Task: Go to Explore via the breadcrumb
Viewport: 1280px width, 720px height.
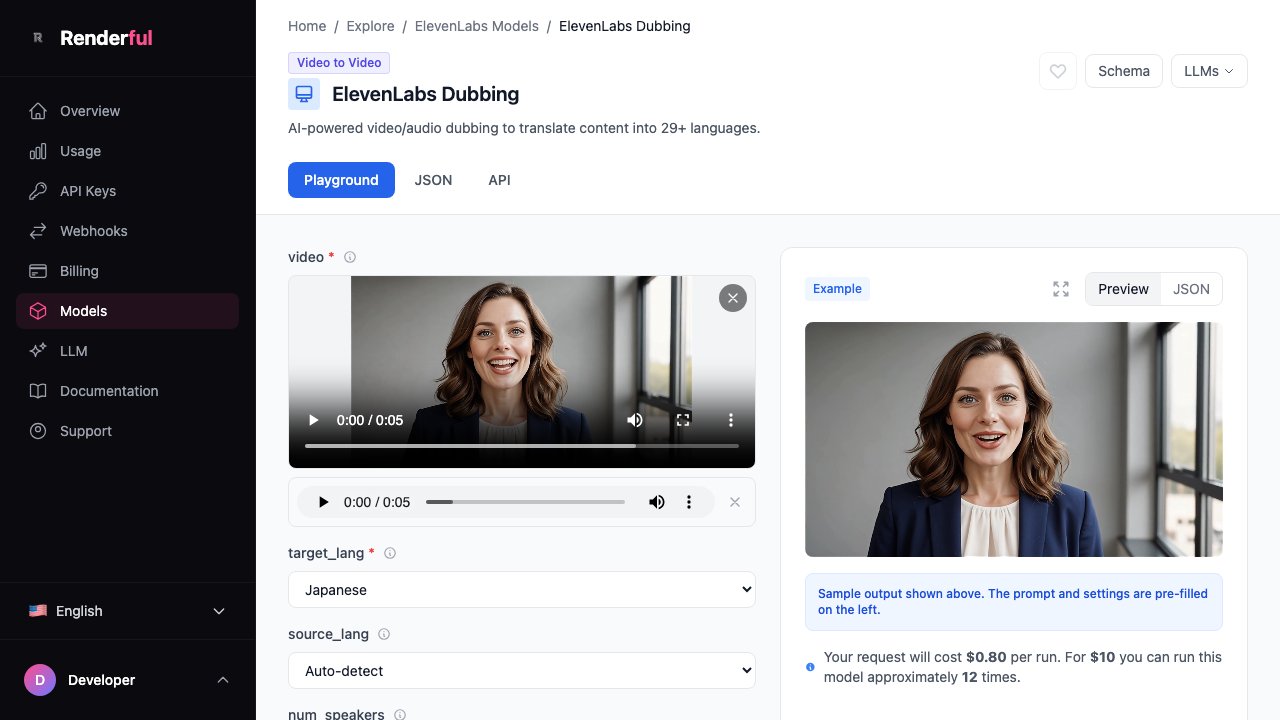Action: point(370,26)
